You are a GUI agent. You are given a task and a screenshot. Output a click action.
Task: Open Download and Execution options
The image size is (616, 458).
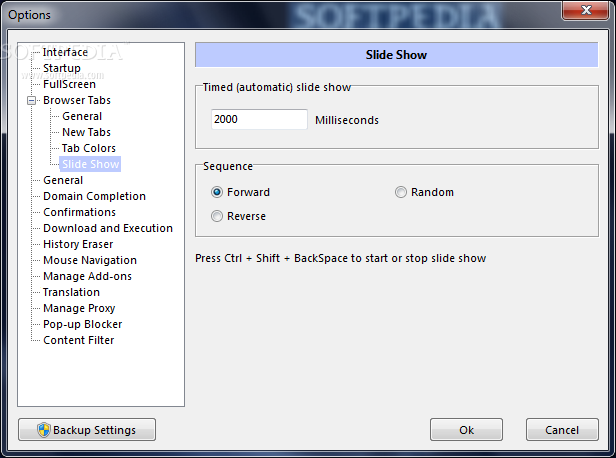click(108, 228)
